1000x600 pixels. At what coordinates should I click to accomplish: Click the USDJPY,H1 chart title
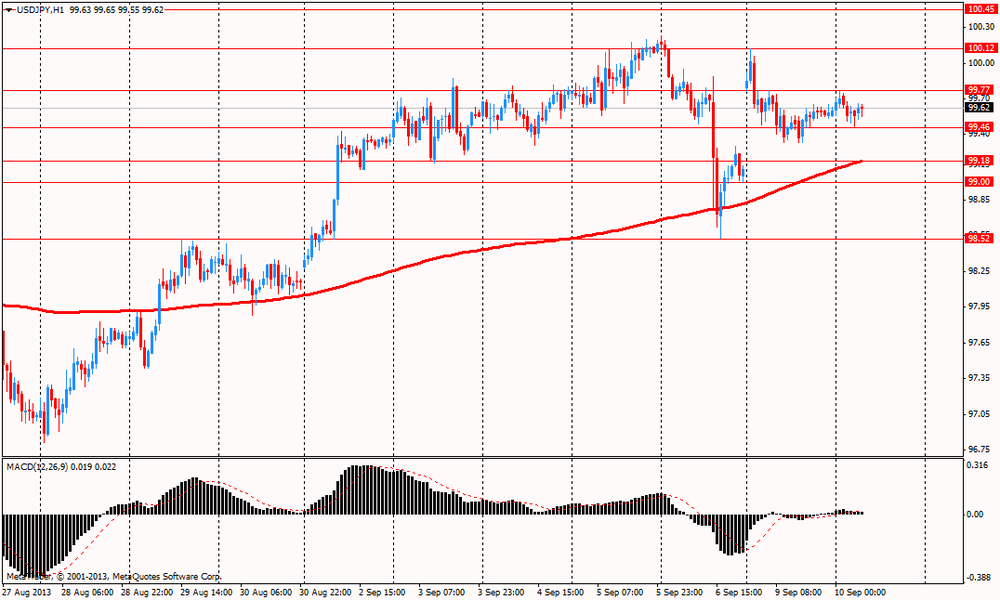click(36, 9)
